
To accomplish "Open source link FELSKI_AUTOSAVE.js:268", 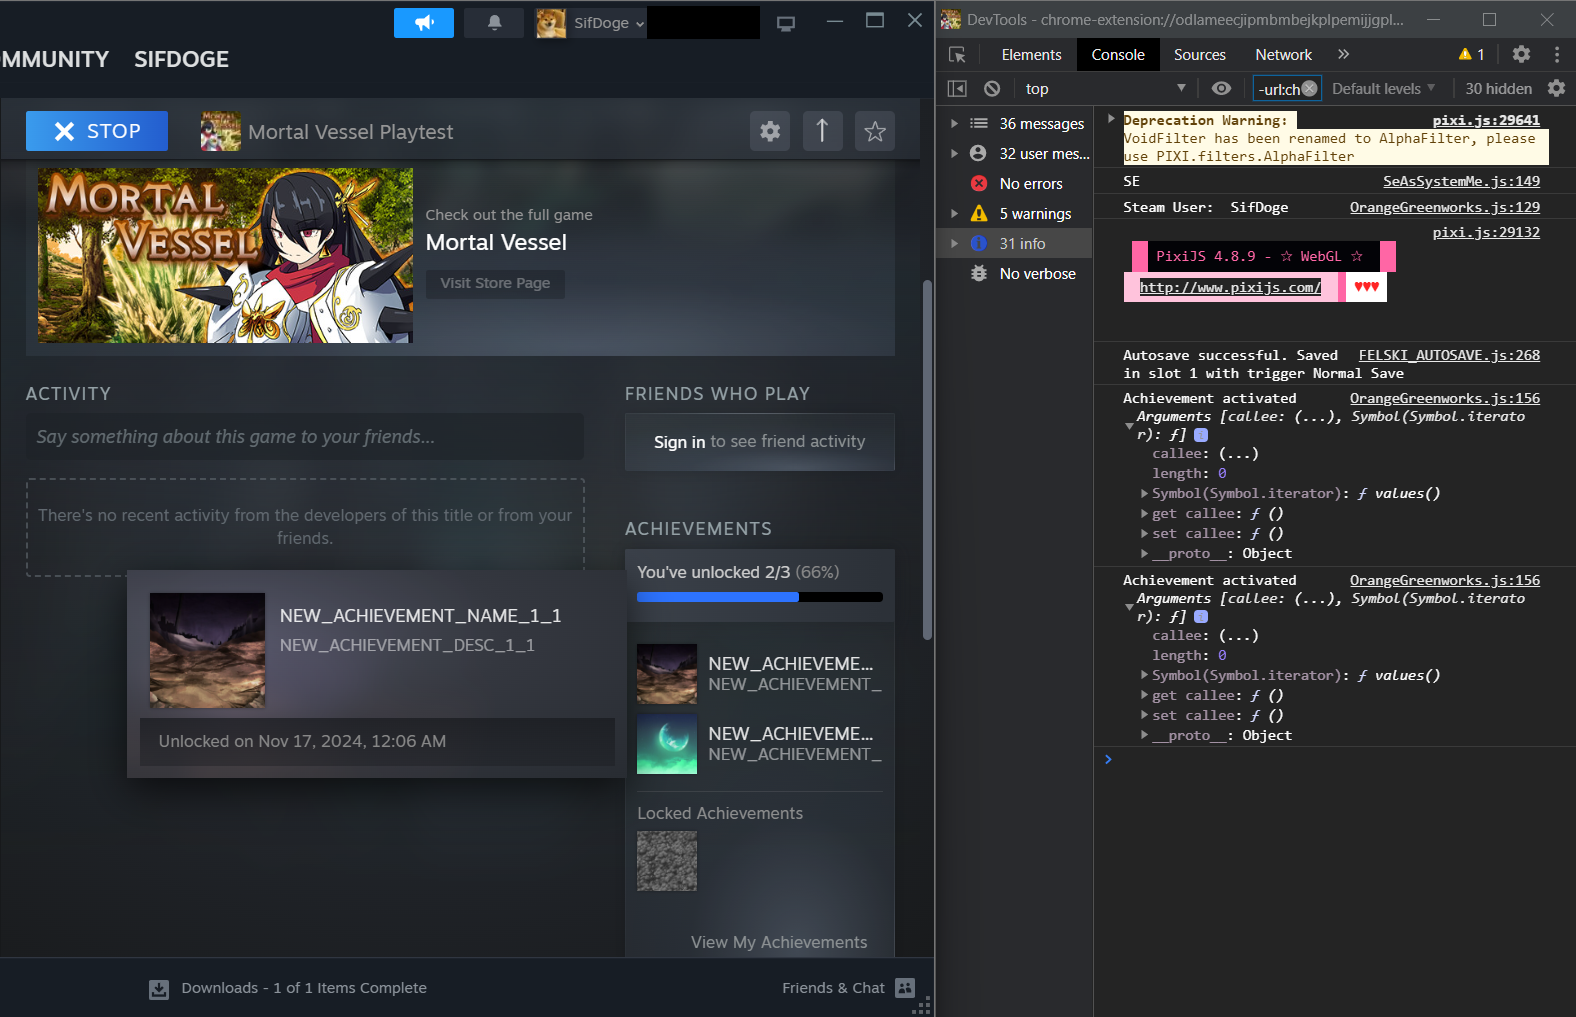I will pos(1449,355).
